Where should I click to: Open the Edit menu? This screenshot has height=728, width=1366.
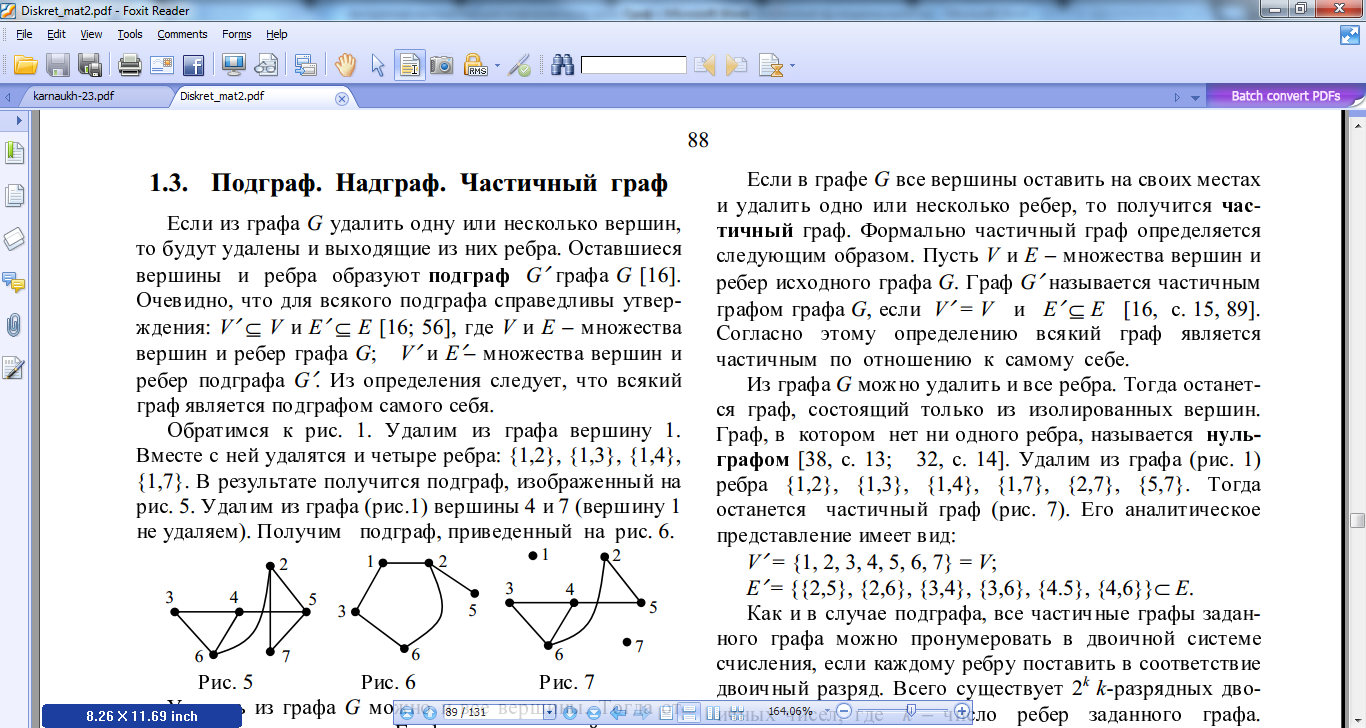point(57,34)
